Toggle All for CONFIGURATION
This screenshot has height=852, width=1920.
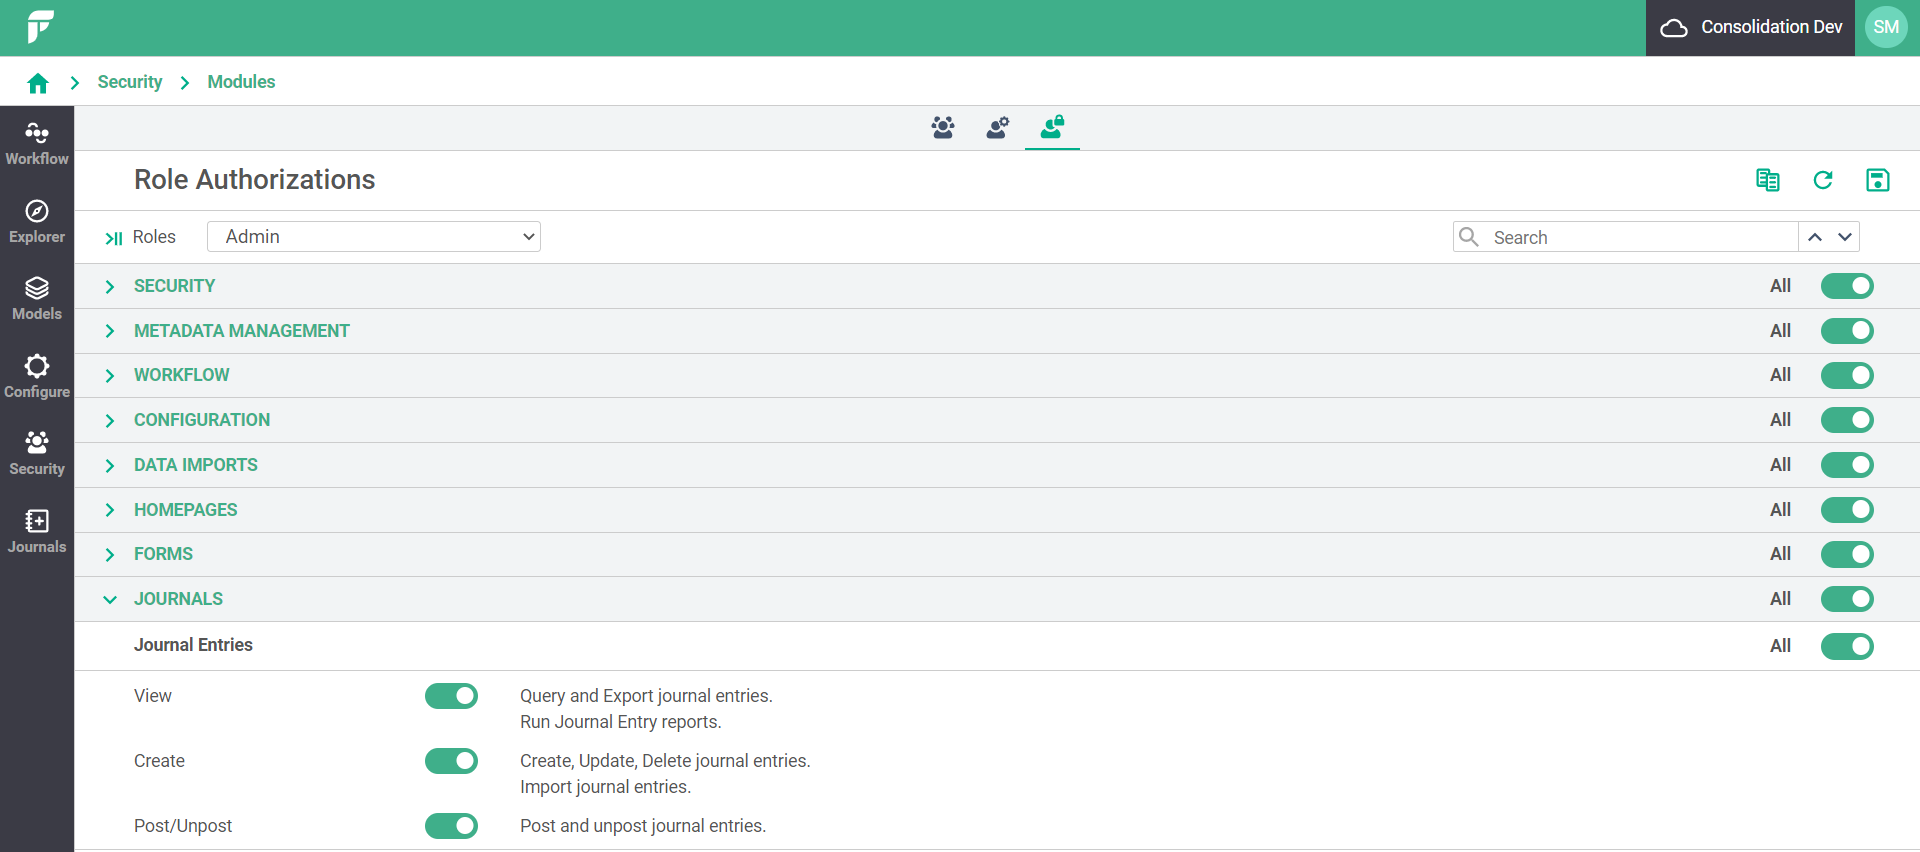pyautogui.click(x=1847, y=420)
